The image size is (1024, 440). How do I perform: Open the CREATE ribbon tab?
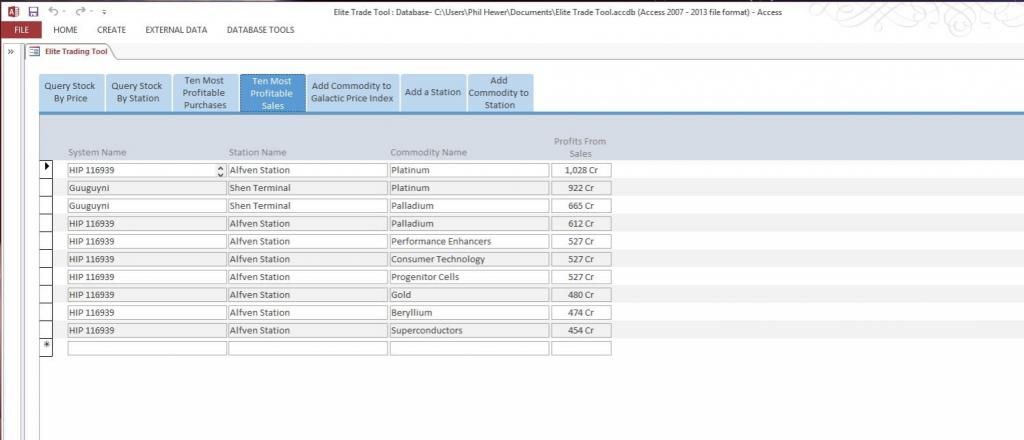point(112,29)
